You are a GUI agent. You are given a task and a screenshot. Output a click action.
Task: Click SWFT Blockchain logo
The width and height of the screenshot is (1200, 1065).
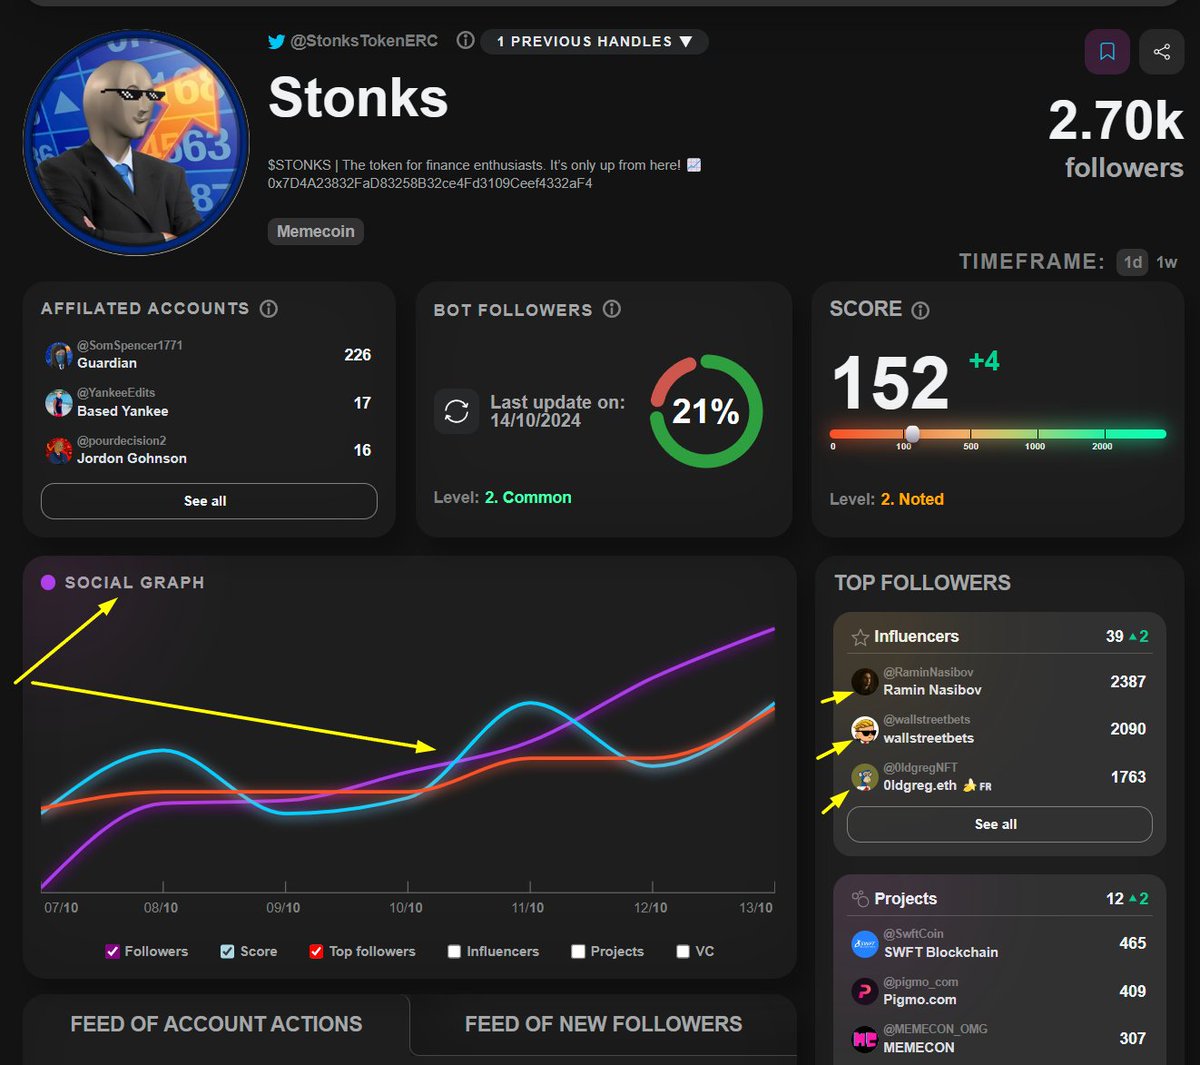865,943
